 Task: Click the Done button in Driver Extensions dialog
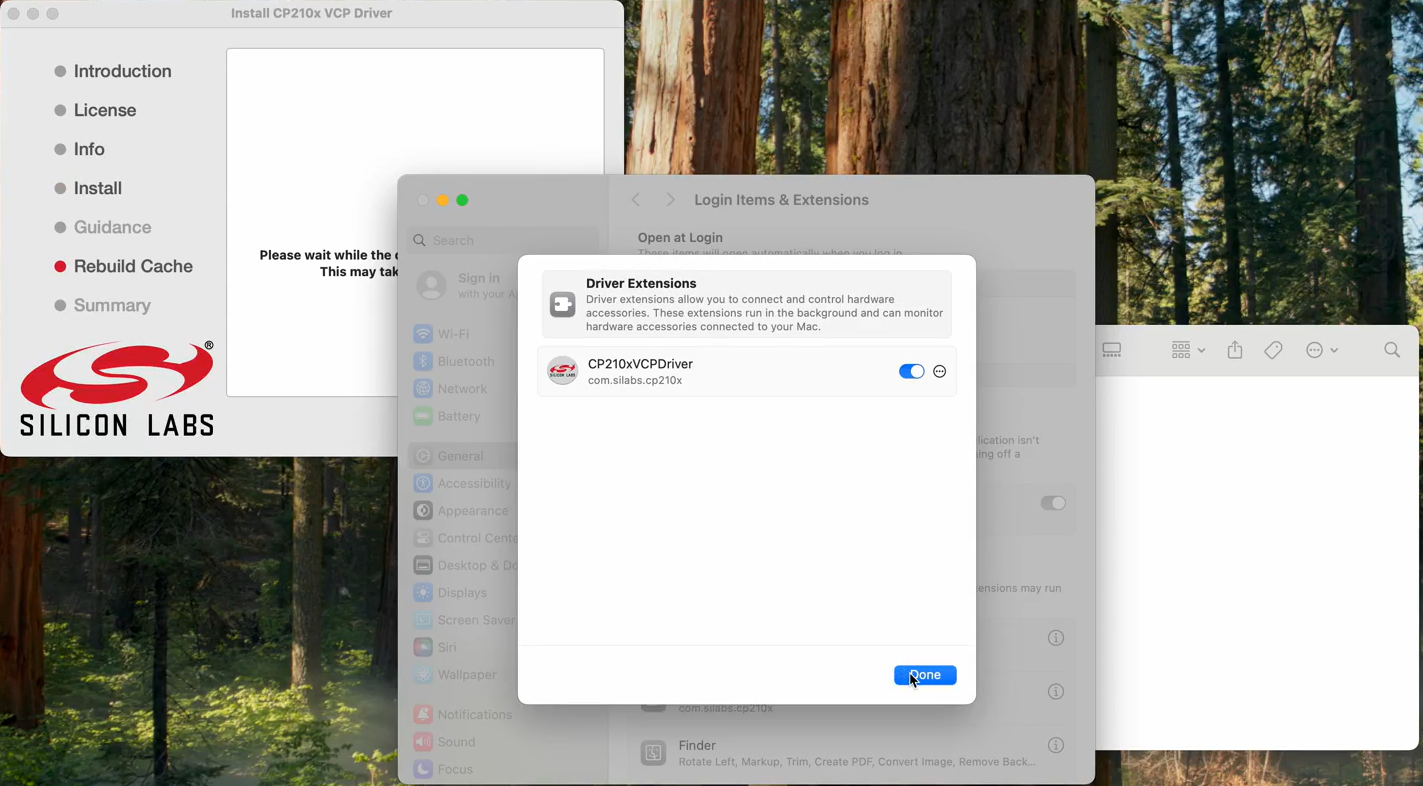coord(924,675)
